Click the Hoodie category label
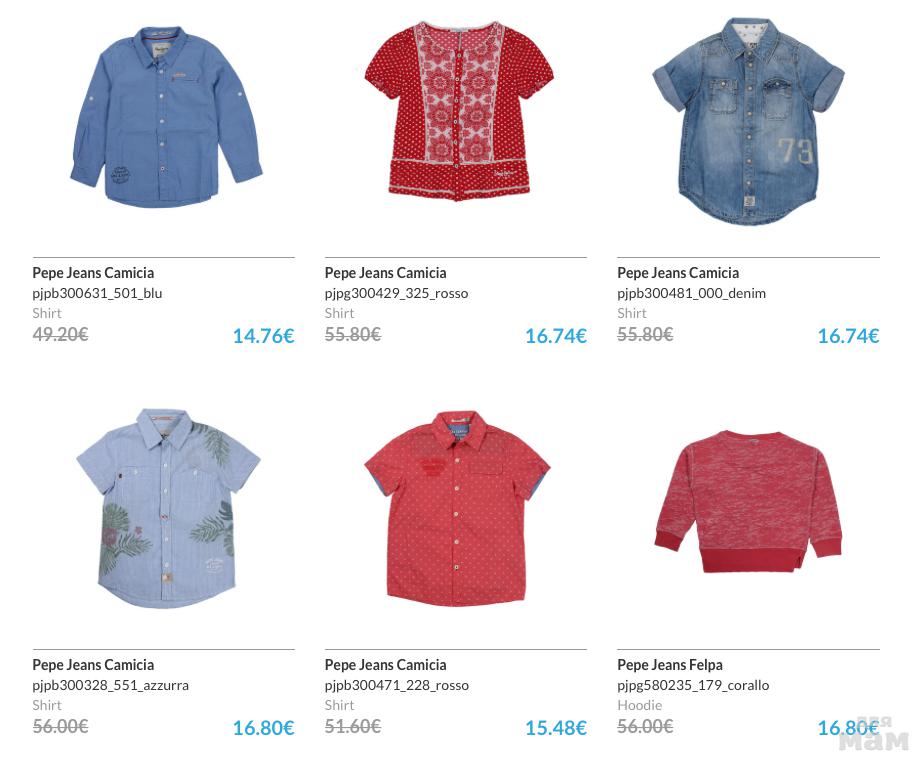Screen dimensions: 924x765 (639, 705)
